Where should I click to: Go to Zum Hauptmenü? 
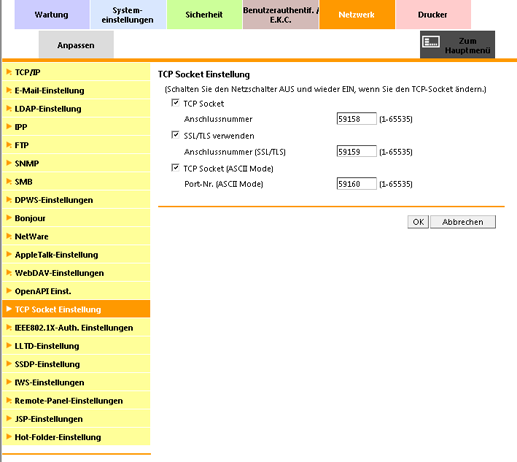pyautogui.click(x=457, y=45)
